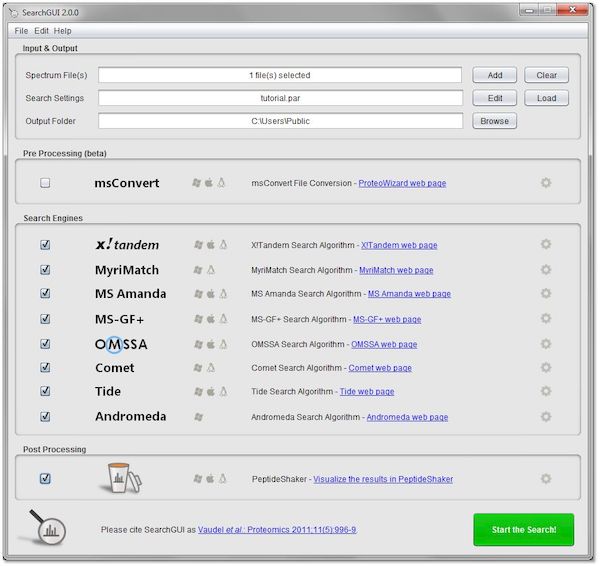Uncheck the OMSSA search engine

point(45,344)
